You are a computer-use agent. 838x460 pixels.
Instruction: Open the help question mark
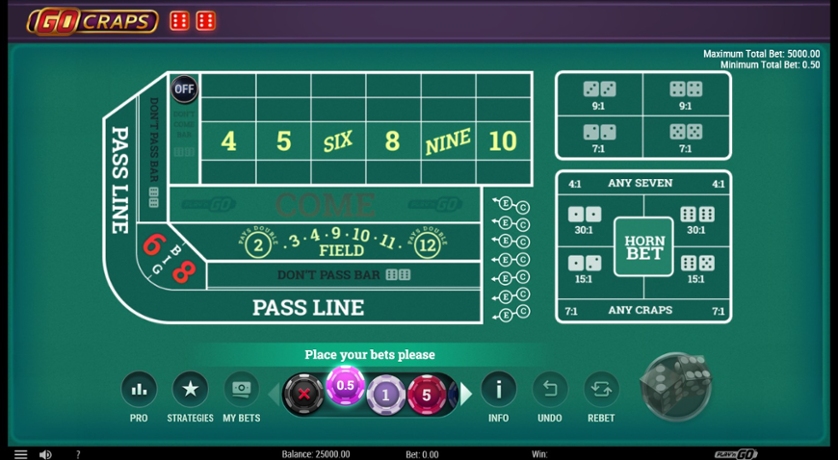(78, 454)
